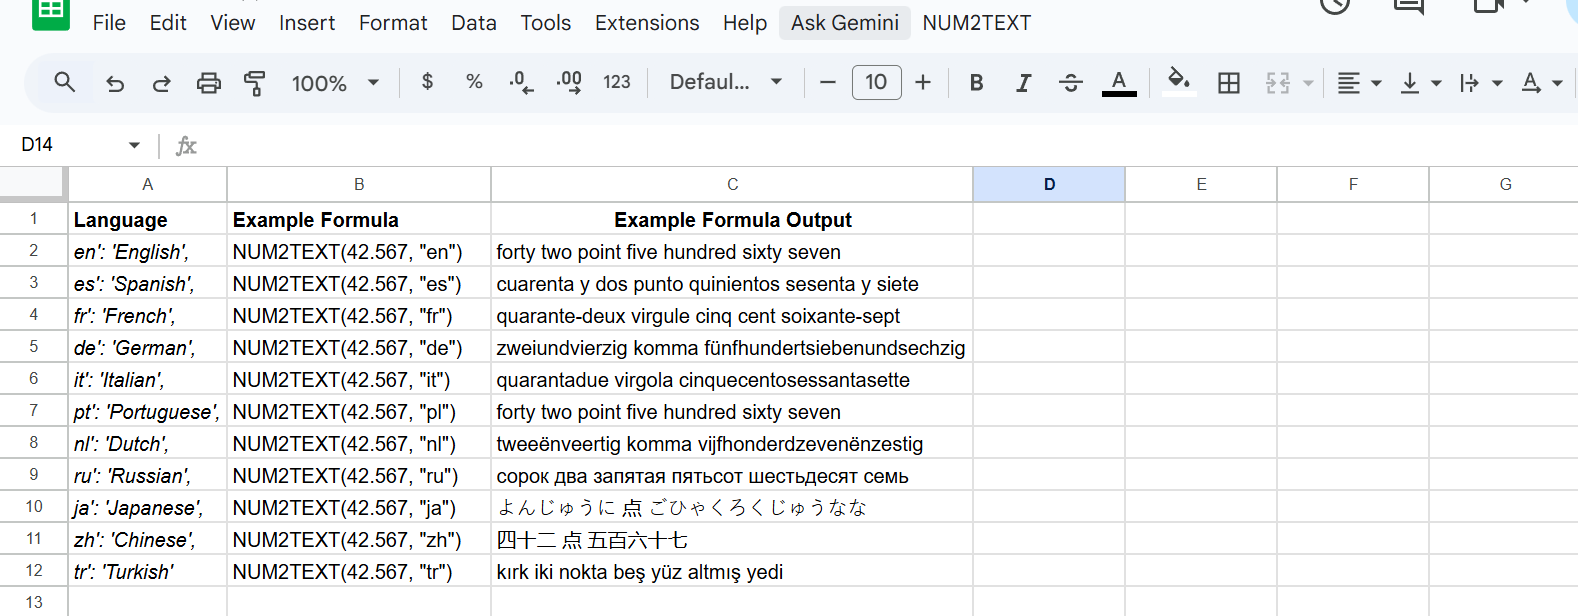This screenshot has height=616, width=1578.
Task: Increase decimal places
Action: pyautogui.click(x=569, y=82)
